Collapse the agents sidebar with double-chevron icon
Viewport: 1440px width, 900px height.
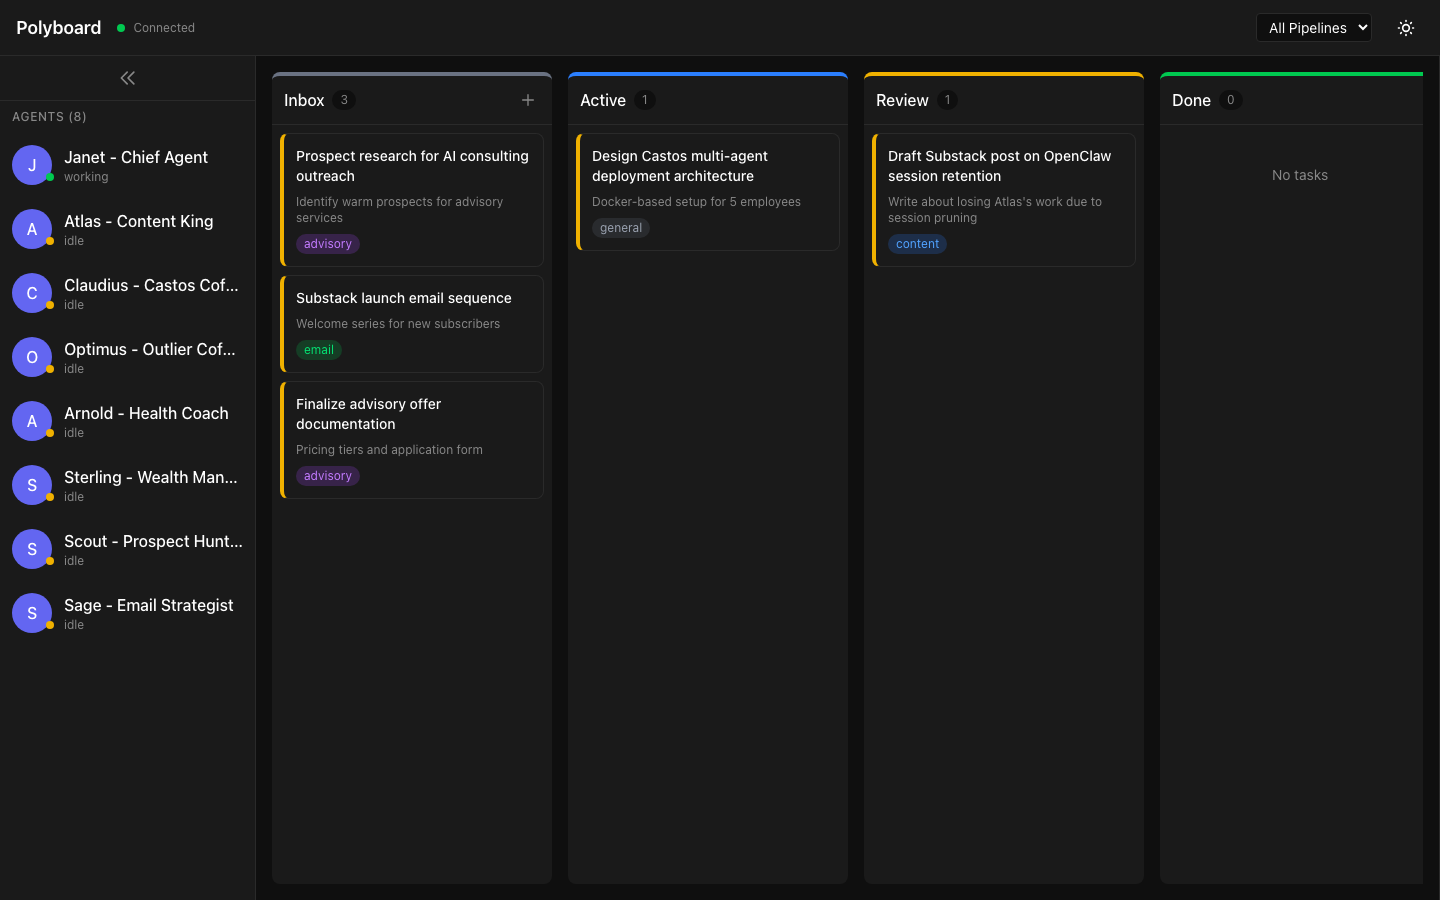click(x=127, y=78)
